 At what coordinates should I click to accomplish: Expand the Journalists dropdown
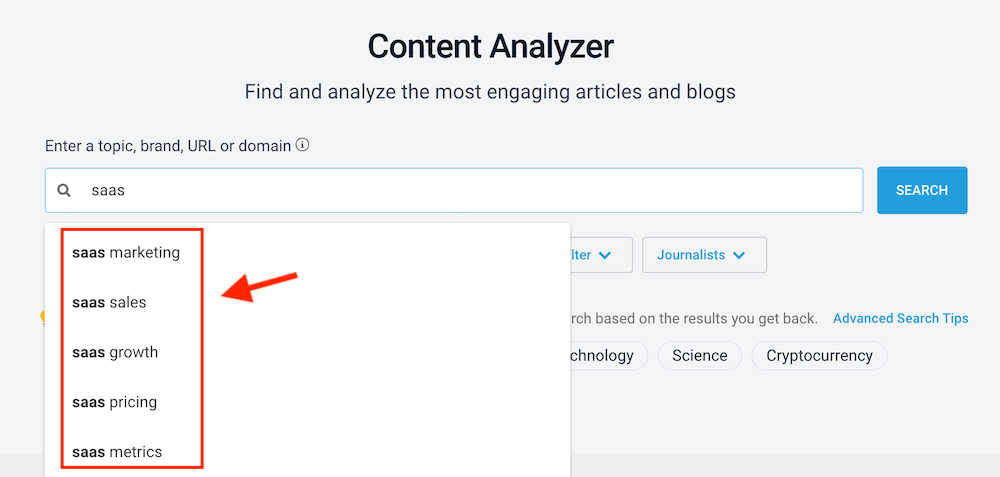(x=703, y=255)
